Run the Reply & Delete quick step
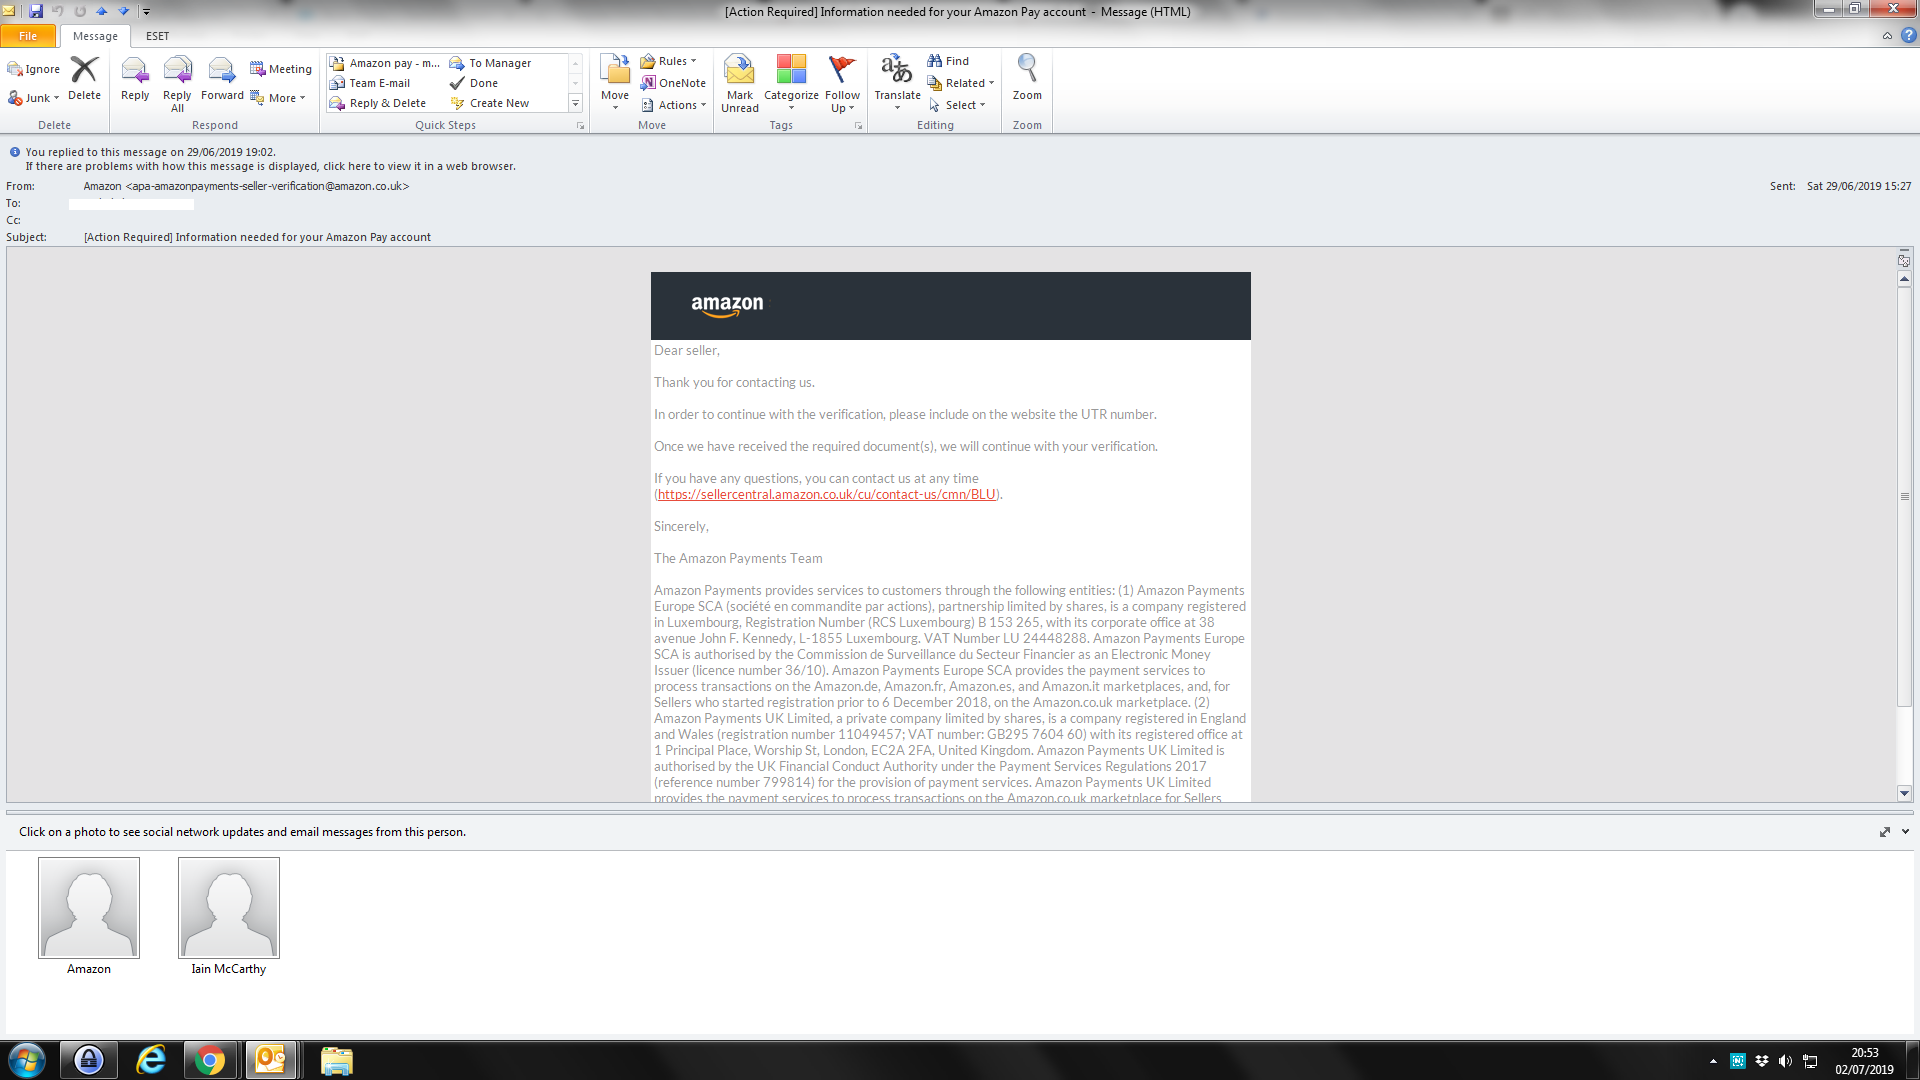The height and width of the screenshot is (1080, 1920). pos(385,102)
